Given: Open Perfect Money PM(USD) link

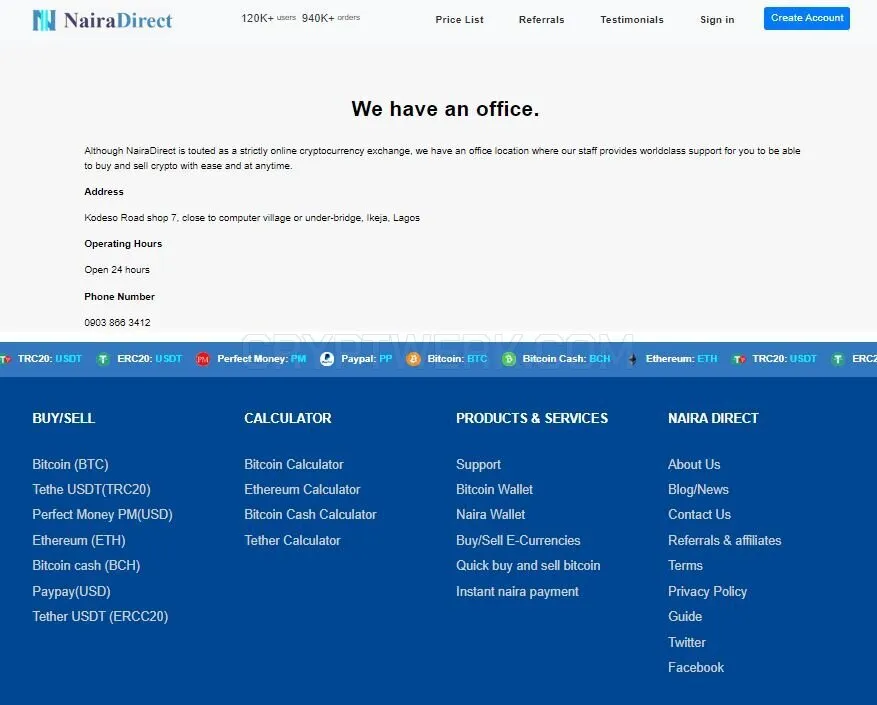Looking at the screenshot, I should point(102,515).
